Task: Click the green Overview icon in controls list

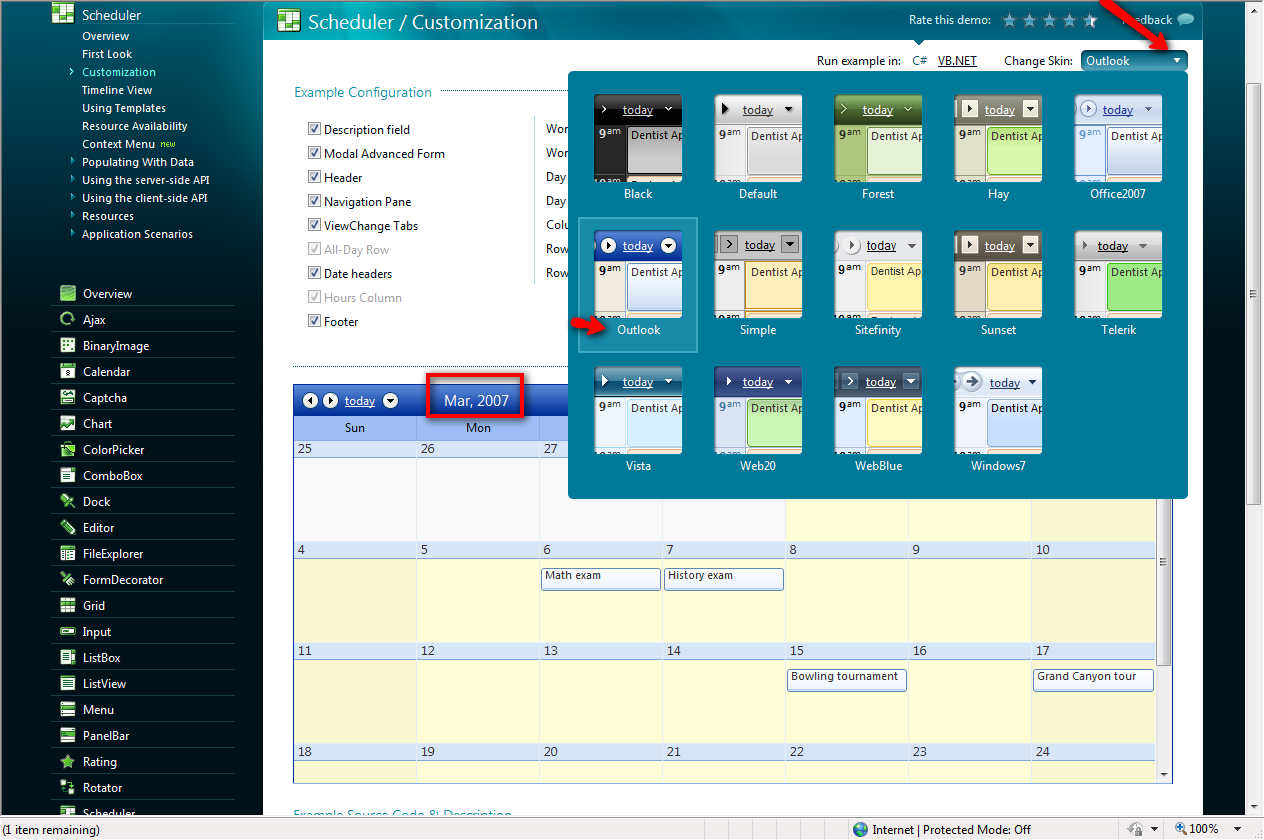Action: [x=68, y=294]
